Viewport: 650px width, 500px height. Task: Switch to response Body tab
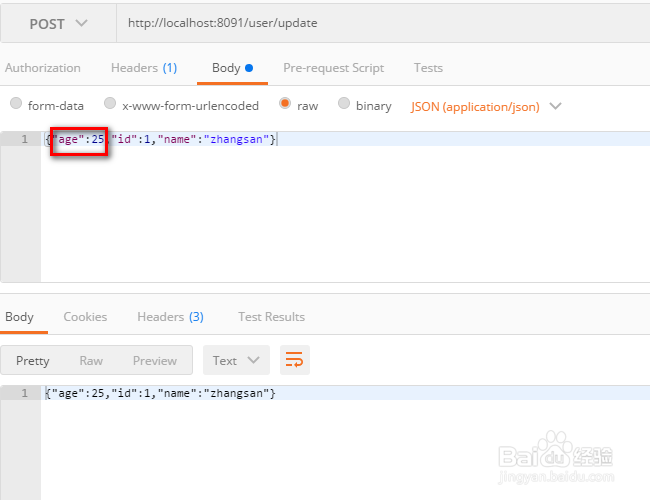(19, 317)
